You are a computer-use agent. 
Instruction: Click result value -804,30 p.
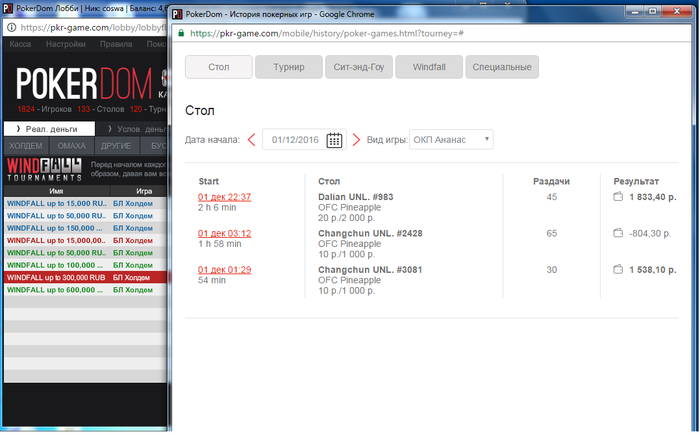point(650,233)
